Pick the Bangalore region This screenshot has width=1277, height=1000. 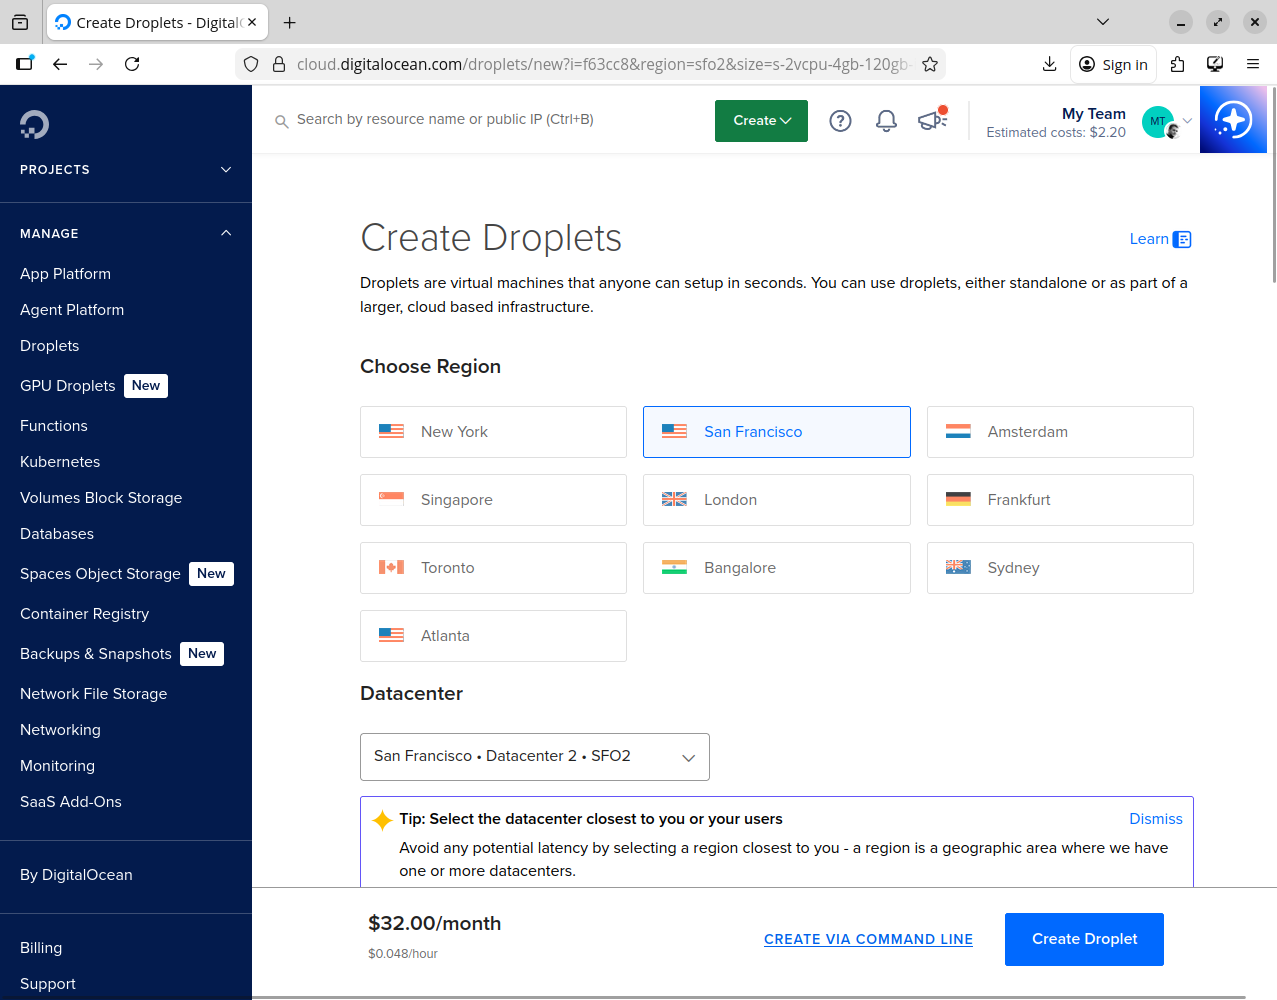[x=776, y=568]
